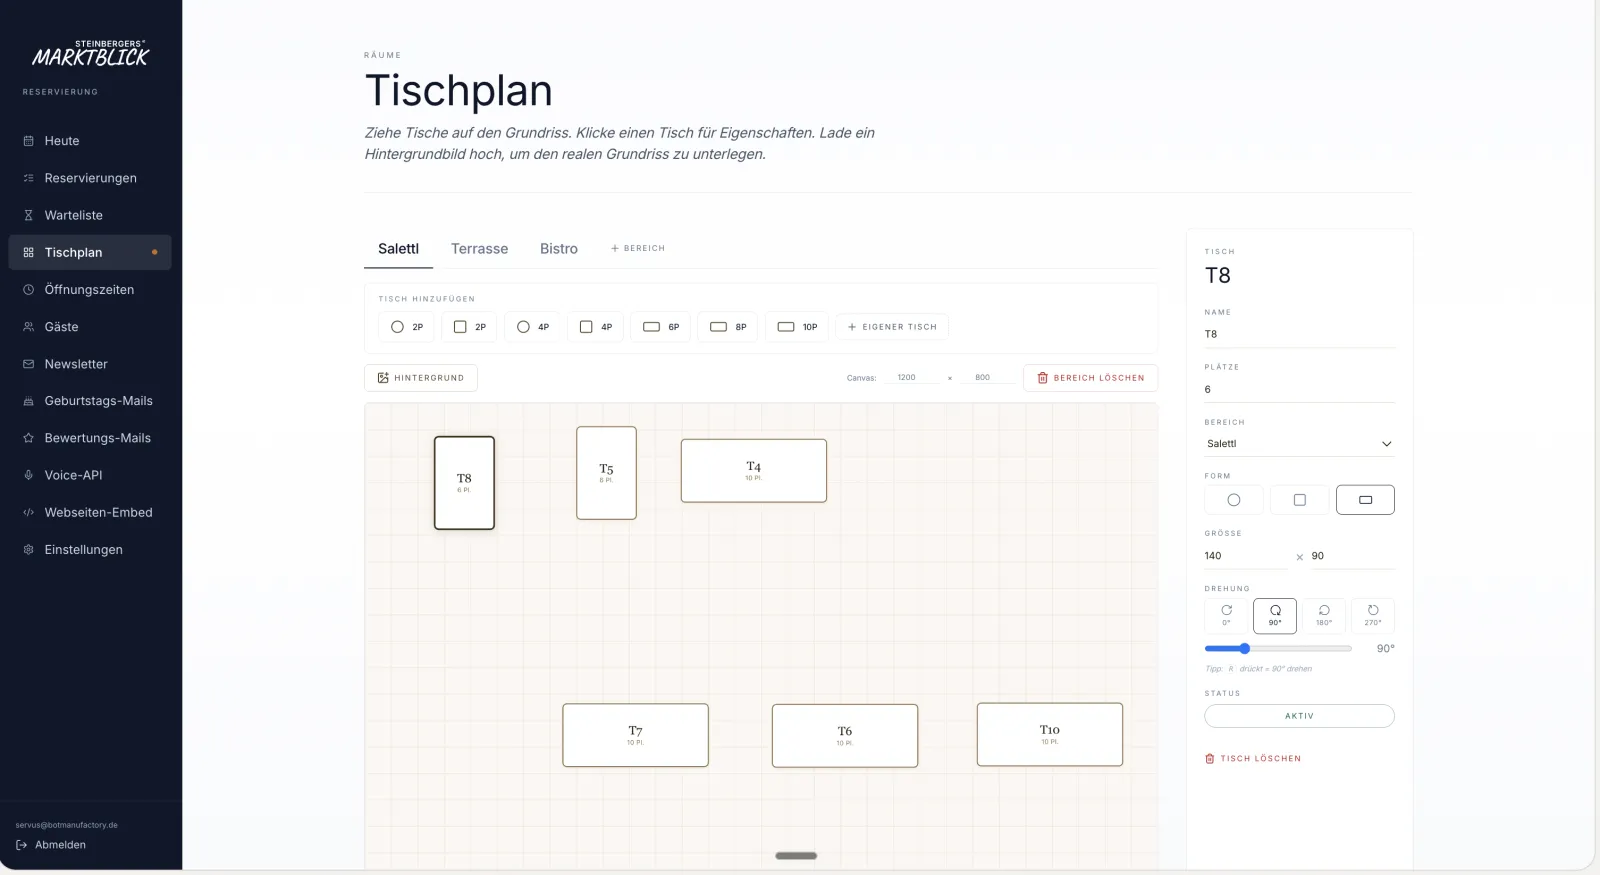Click the horizontal scrollbar under the canvas

tap(796, 856)
